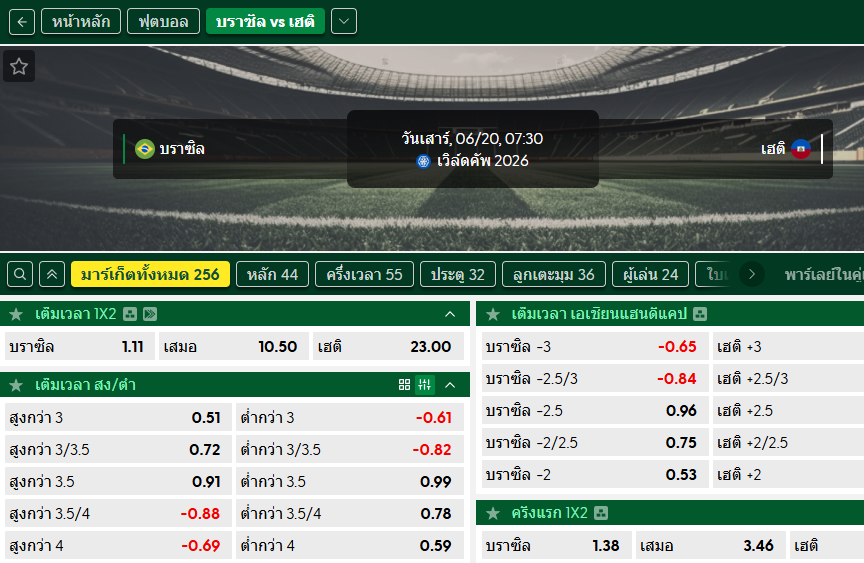Open match selector dropdown chevron
The width and height of the screenshot is (864, 563).
pyautogui.click(x=344, y=21)
